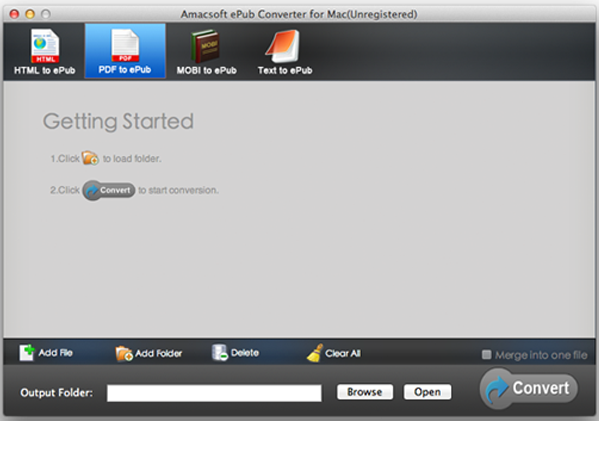Choose Text to ePub conversion
The height and width of the screenshot is (458, 600).
pyautogui.click(x=285, y=51)
